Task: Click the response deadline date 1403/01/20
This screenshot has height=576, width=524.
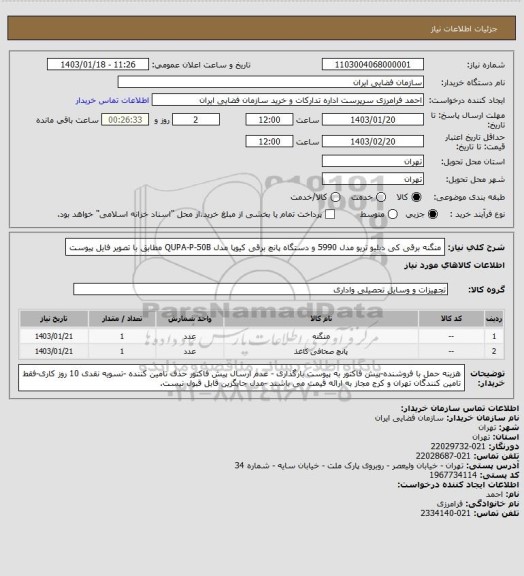Action: pyautogui.click(x=373, y=120)
